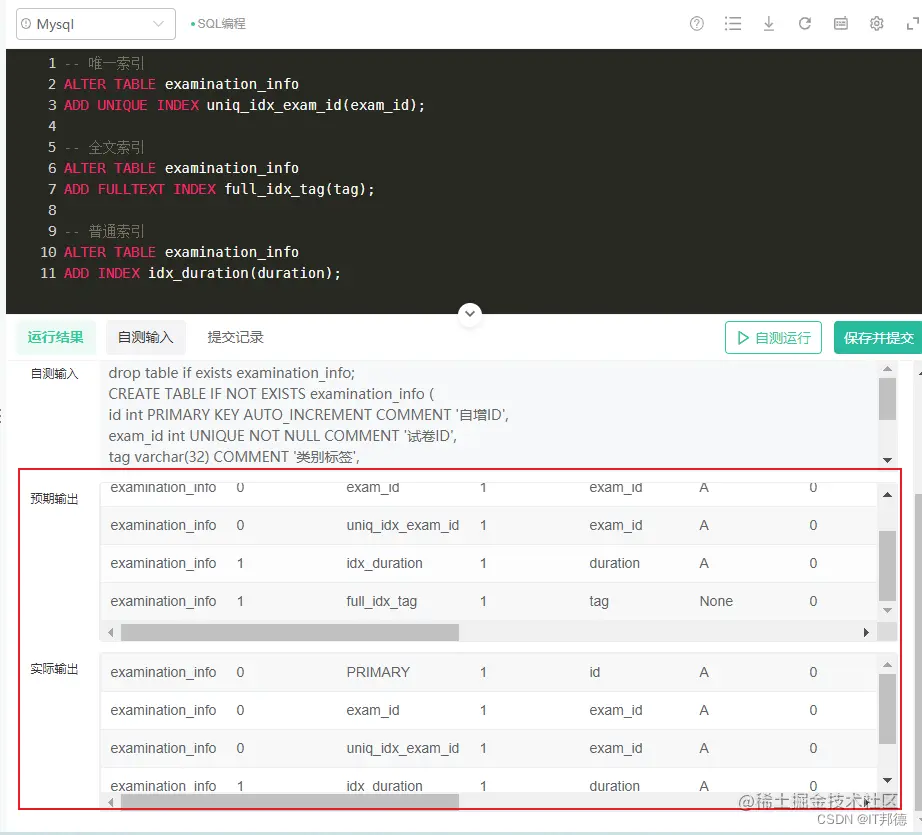Open the Mysql language dropdown

pyautogui.click(x=96, y=24)
